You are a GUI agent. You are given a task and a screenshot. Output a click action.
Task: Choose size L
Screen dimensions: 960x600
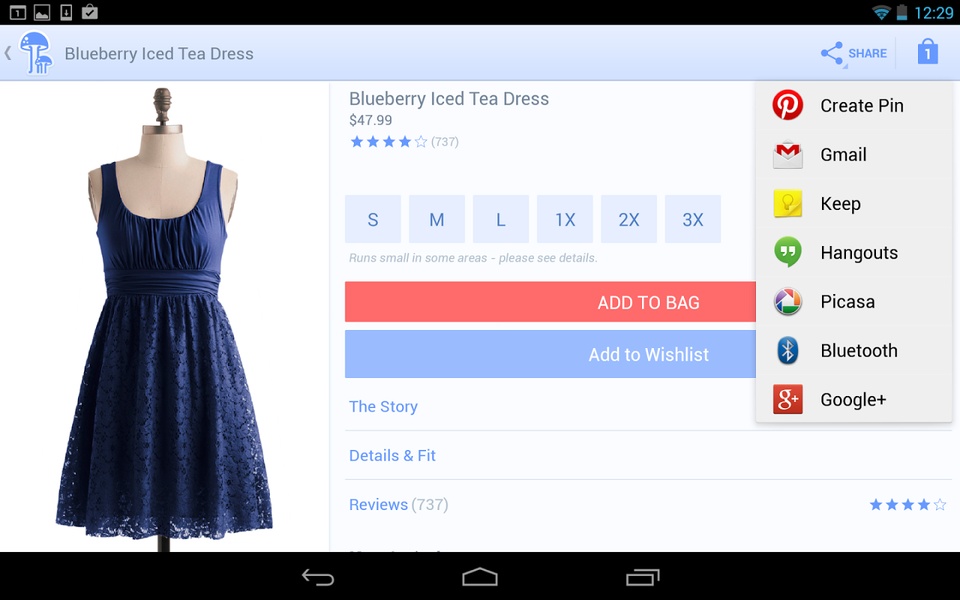(x=501, y=219)
